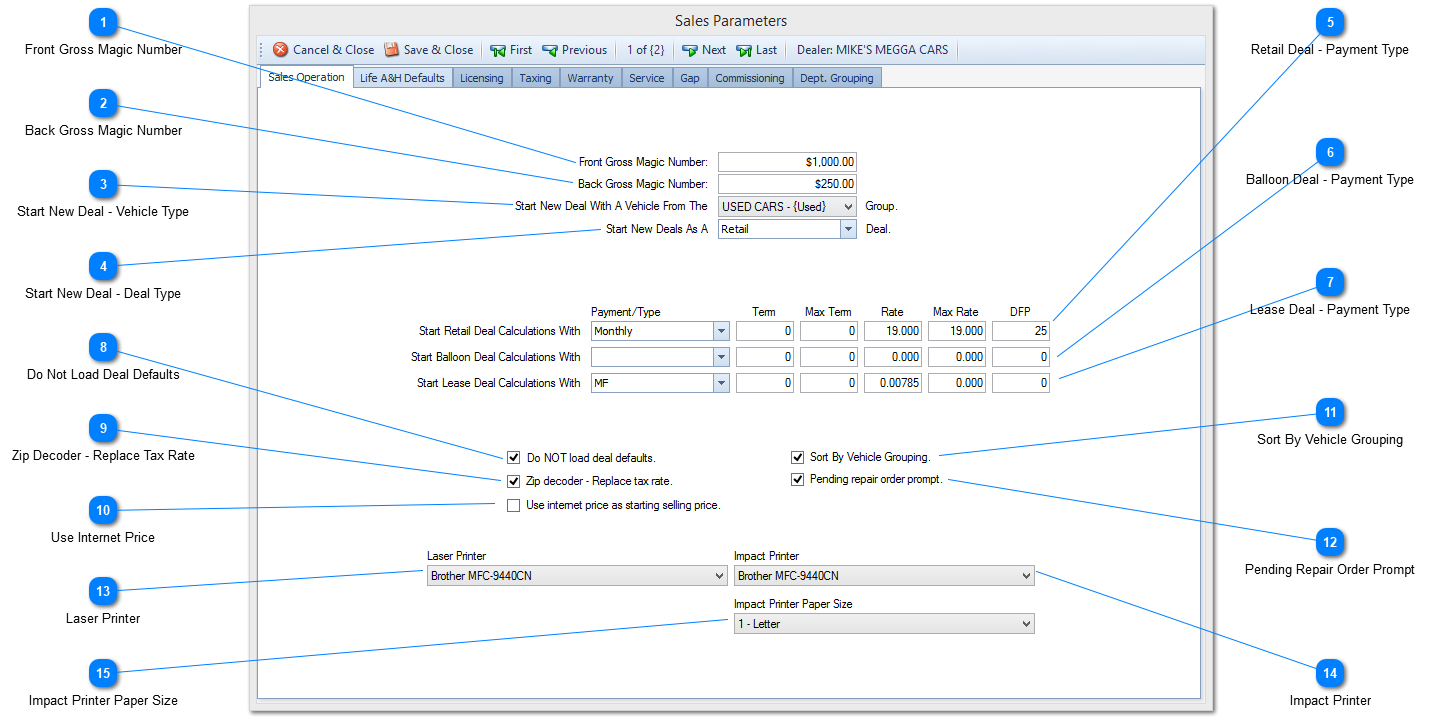Click the Balloon deal Max Term field
The width and height of the screenshot is (1431, 724).
point(829,357)
